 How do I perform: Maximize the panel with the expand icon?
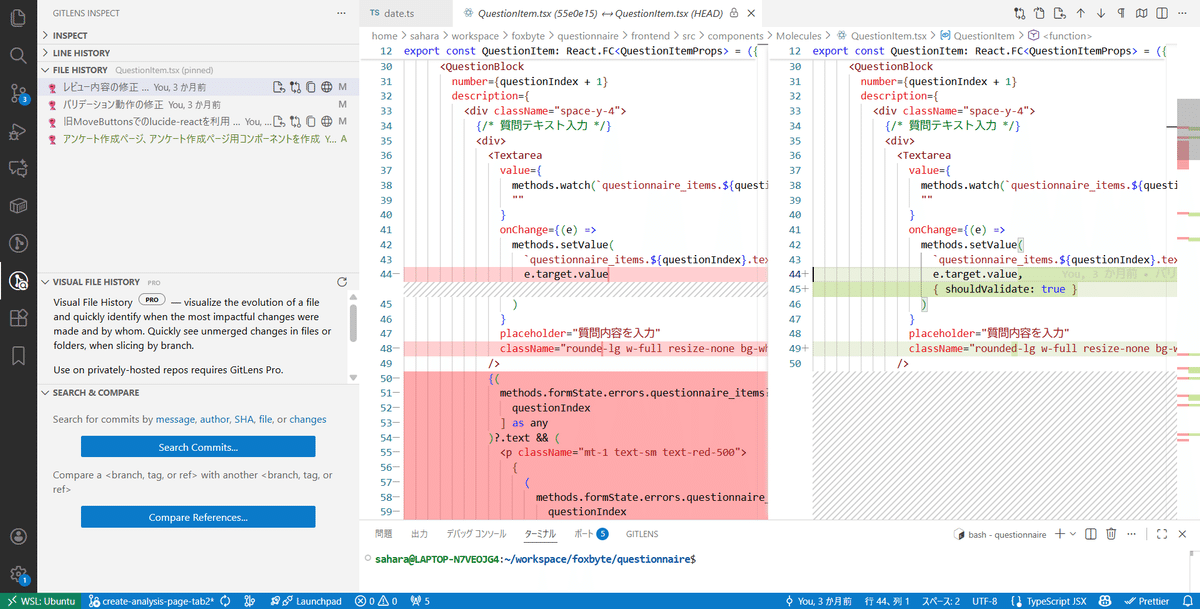(1161, 534)
